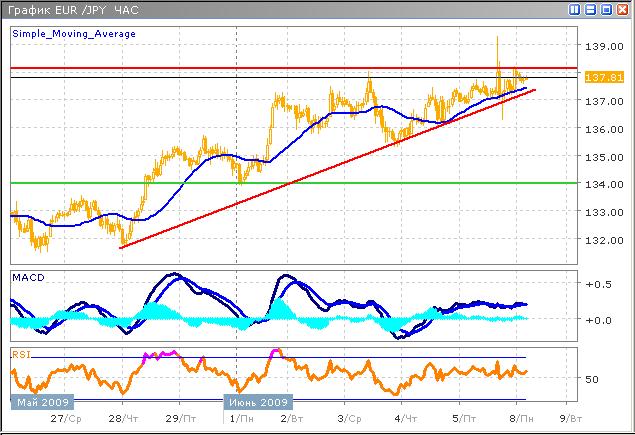The width and height of the screenshot is (635, 435).
Task: Click the Июнь 2009 month marker
Action: click(251, 401)
